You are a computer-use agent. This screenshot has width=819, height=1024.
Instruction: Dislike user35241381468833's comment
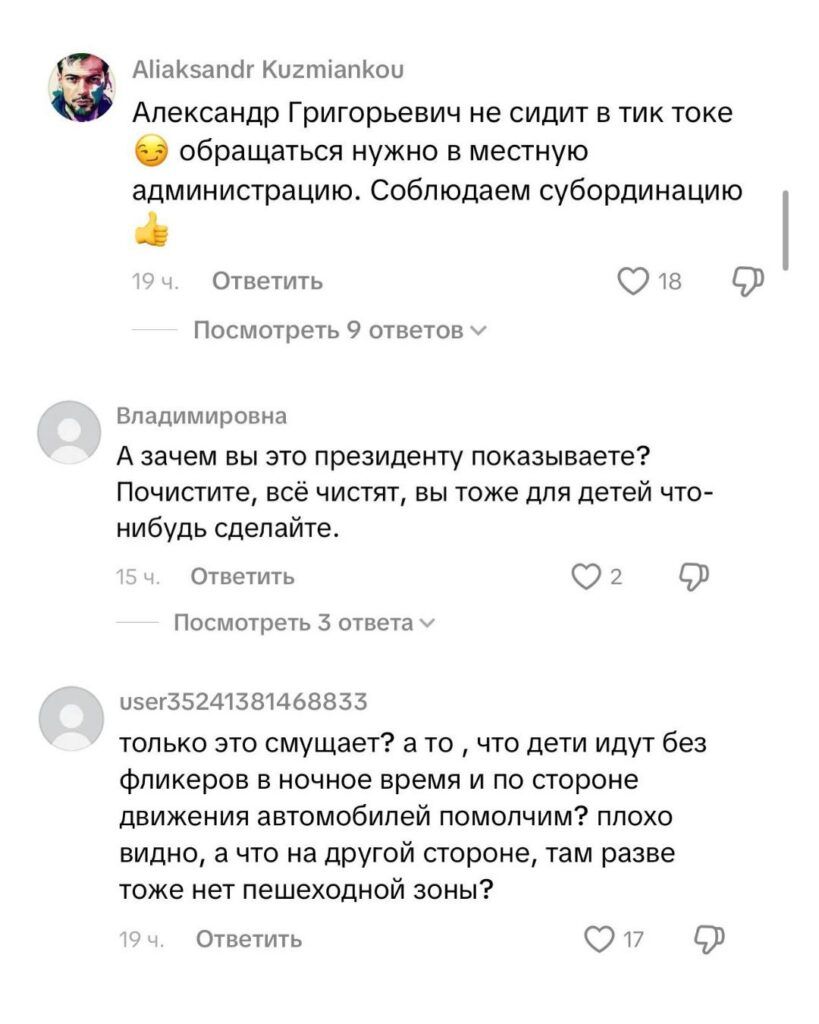(707, 937)
